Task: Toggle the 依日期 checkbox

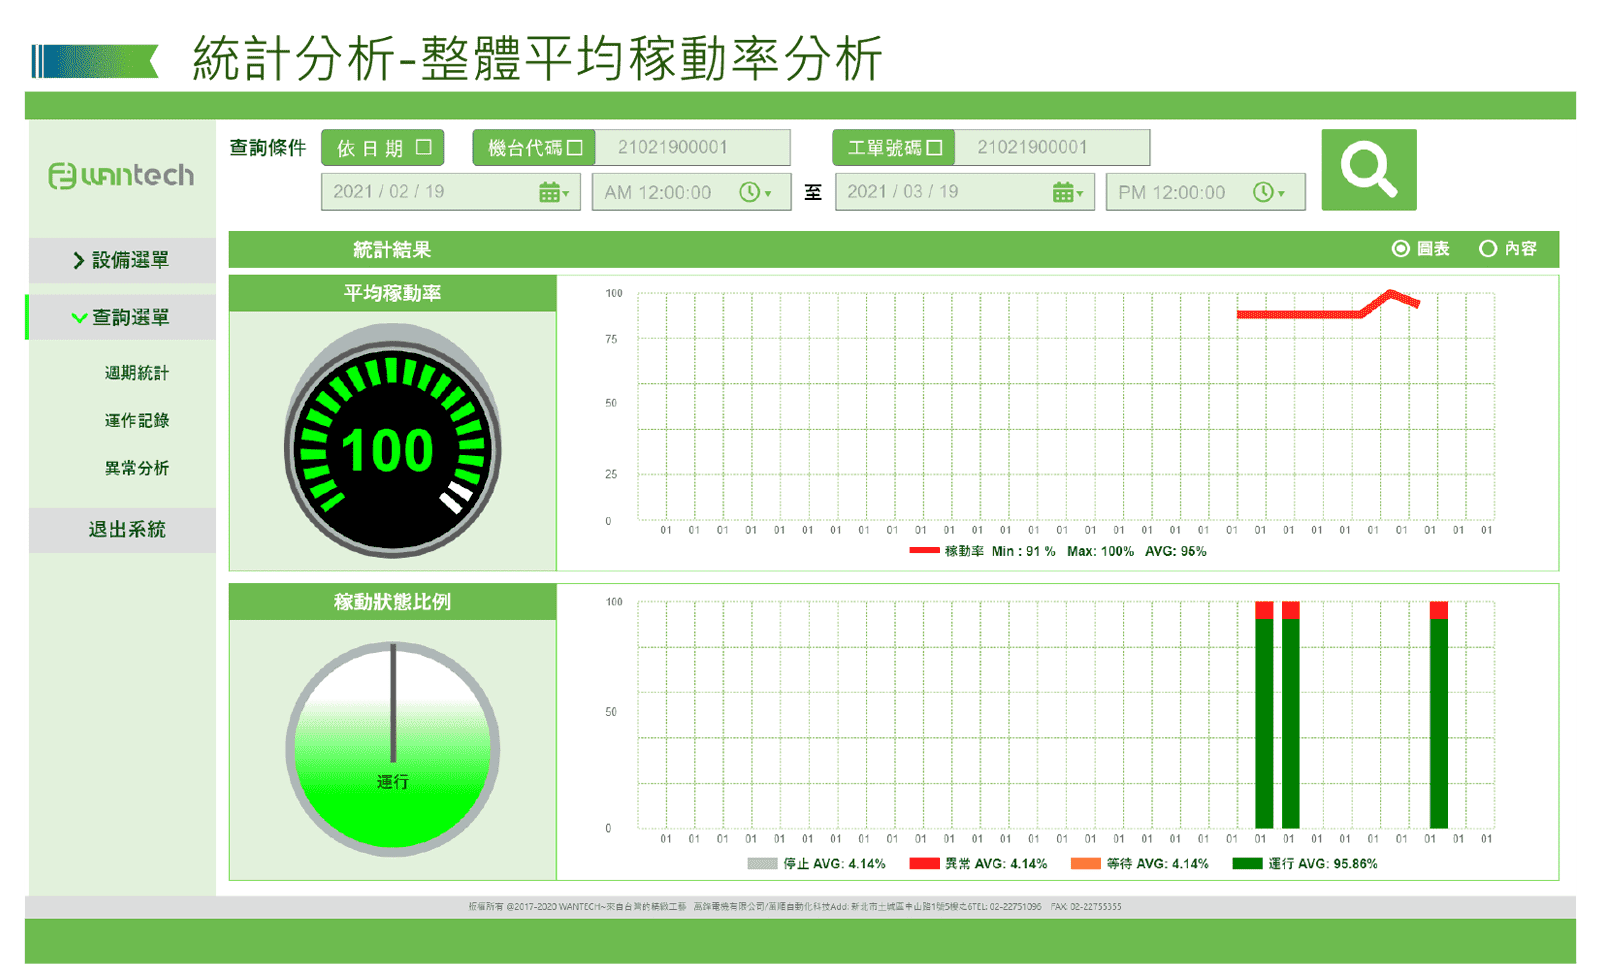Action: pyautogui.click(x=424, y=147)
